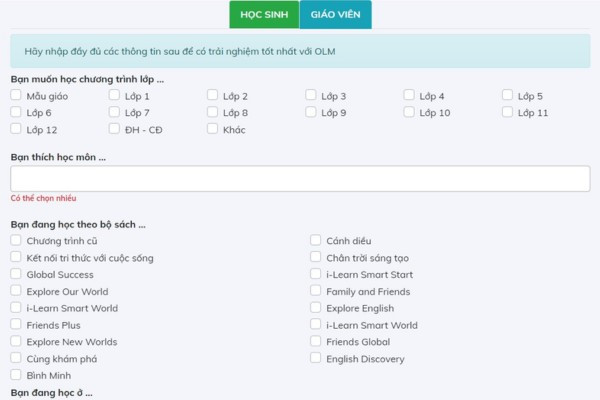Select the Explore English checkbox

point(315,307)
